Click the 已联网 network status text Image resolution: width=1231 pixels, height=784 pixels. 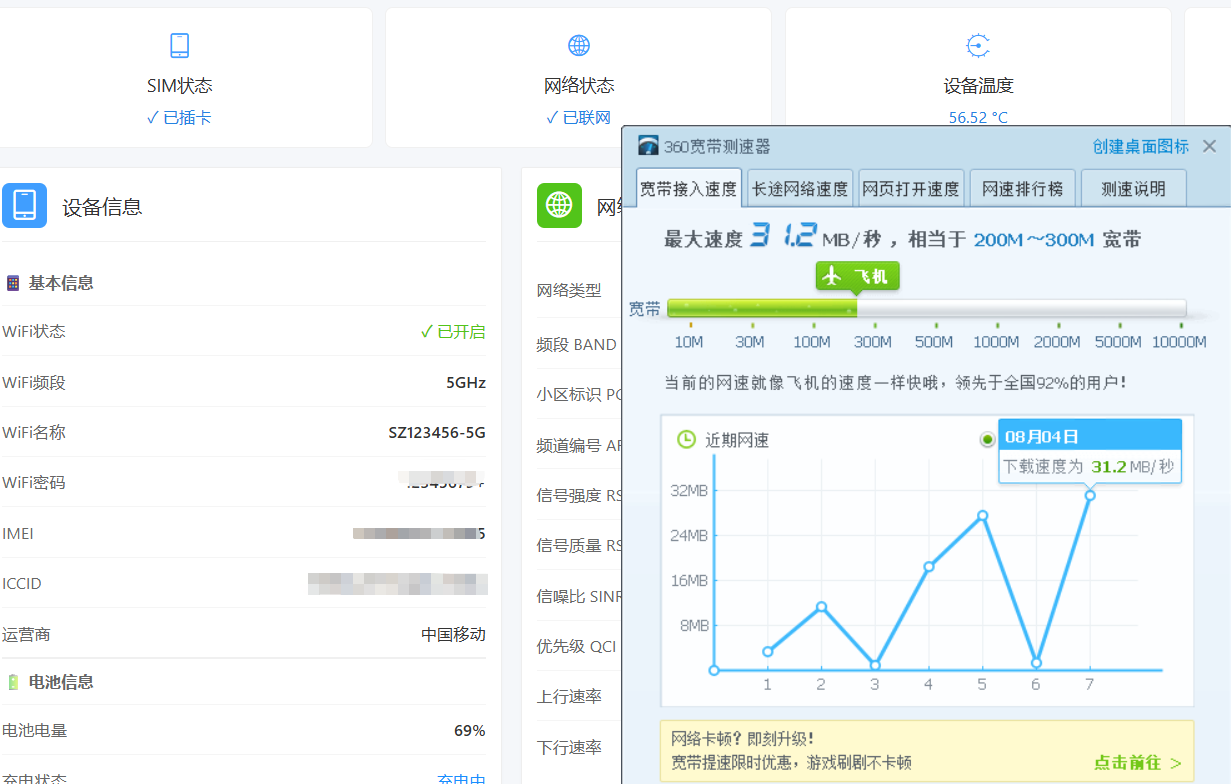coord(578,118)
